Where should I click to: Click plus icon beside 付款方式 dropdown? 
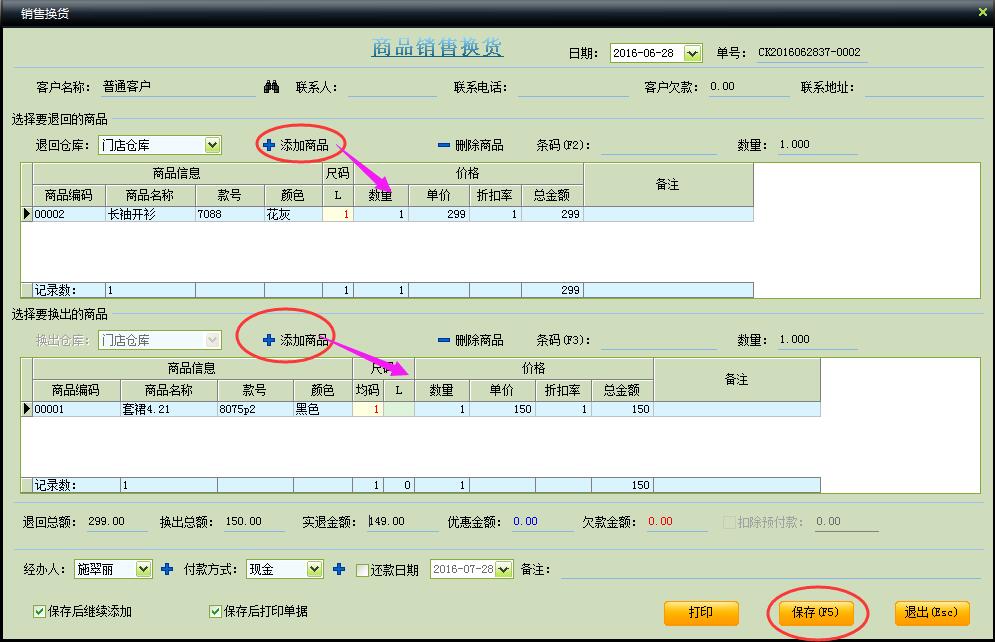pos(339,569)
